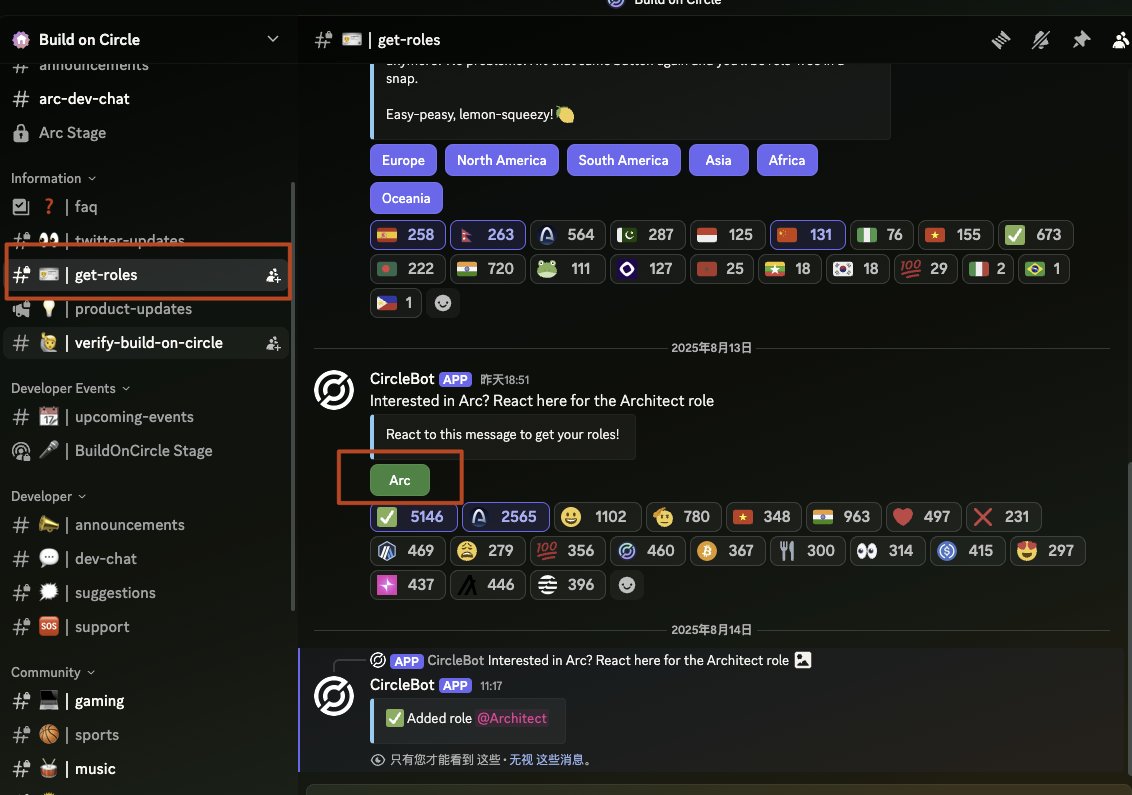The image size is (1132, 795).
Task: Click the Oceania role button
Action: (406, 199)
